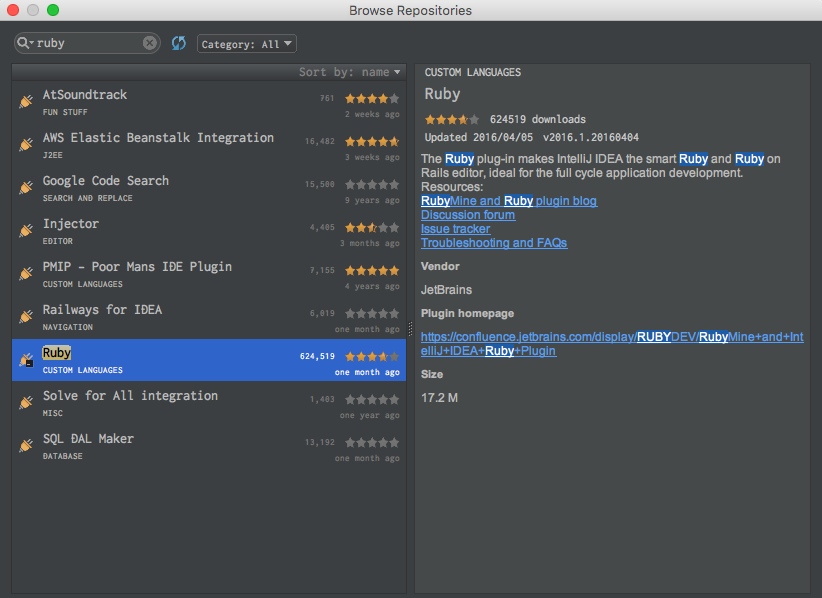Viewport: 822px width, 598px height.
Task: Click SQL DAL Maker star rating
Action: pyautogui.click(x=372, y=442)
